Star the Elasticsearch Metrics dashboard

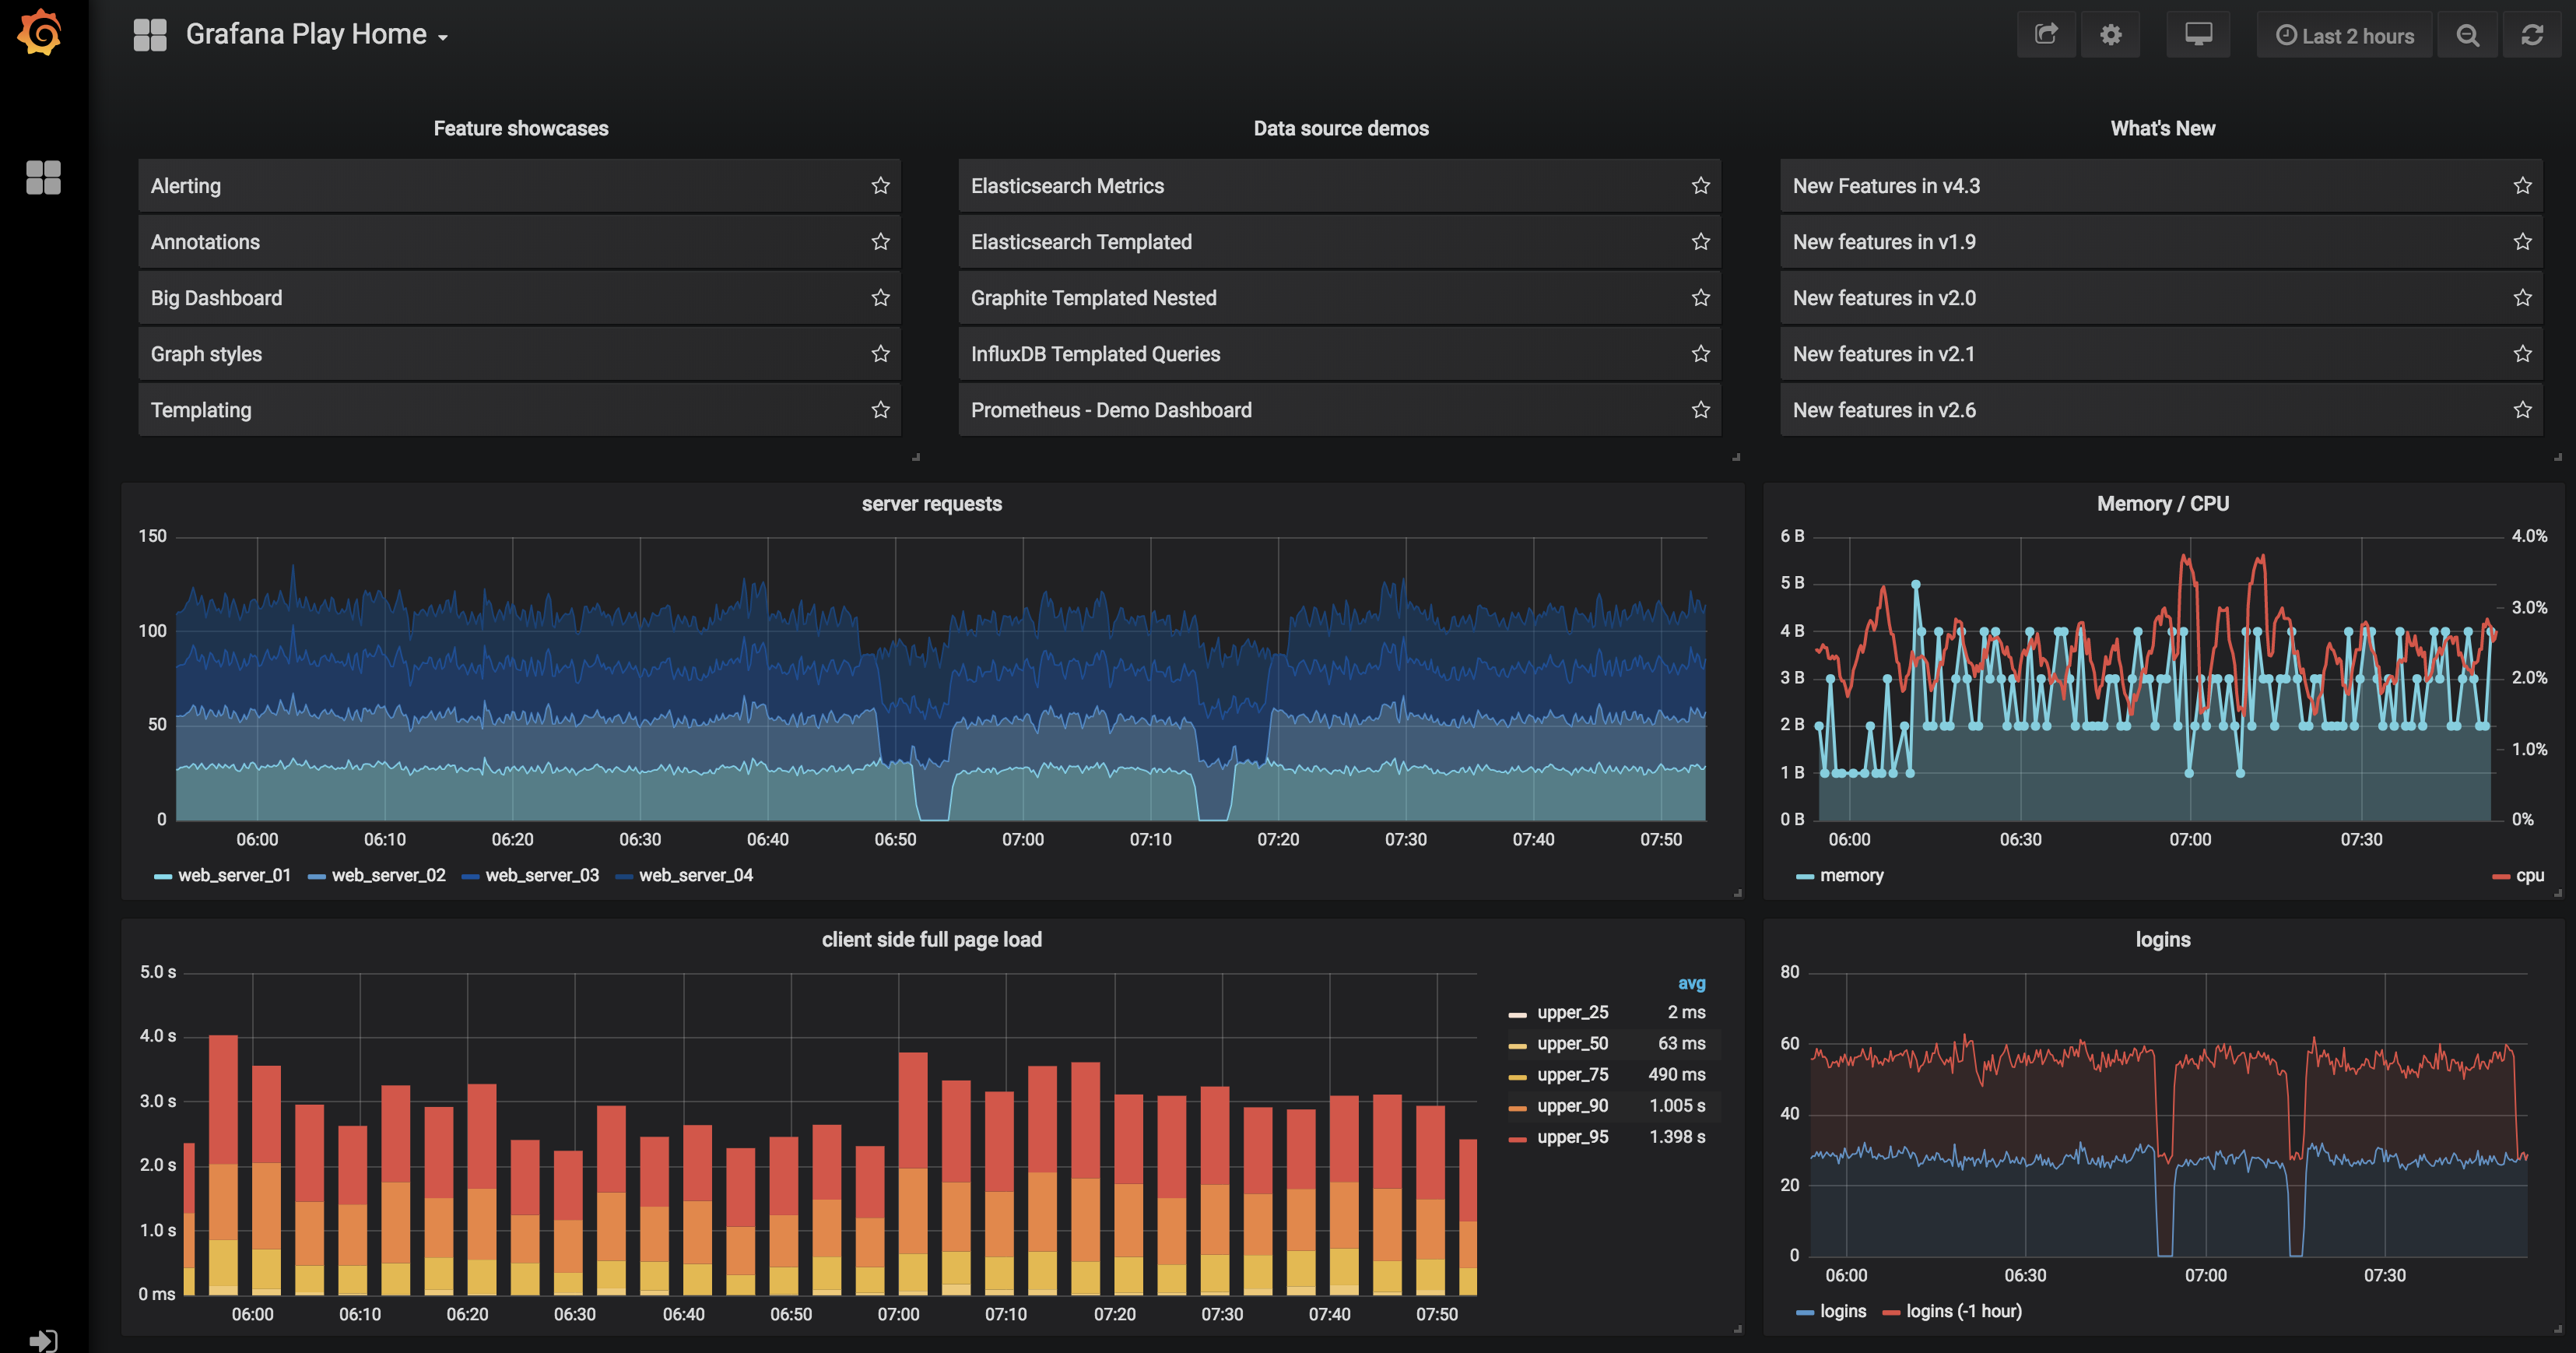[x=1699, y=184]
